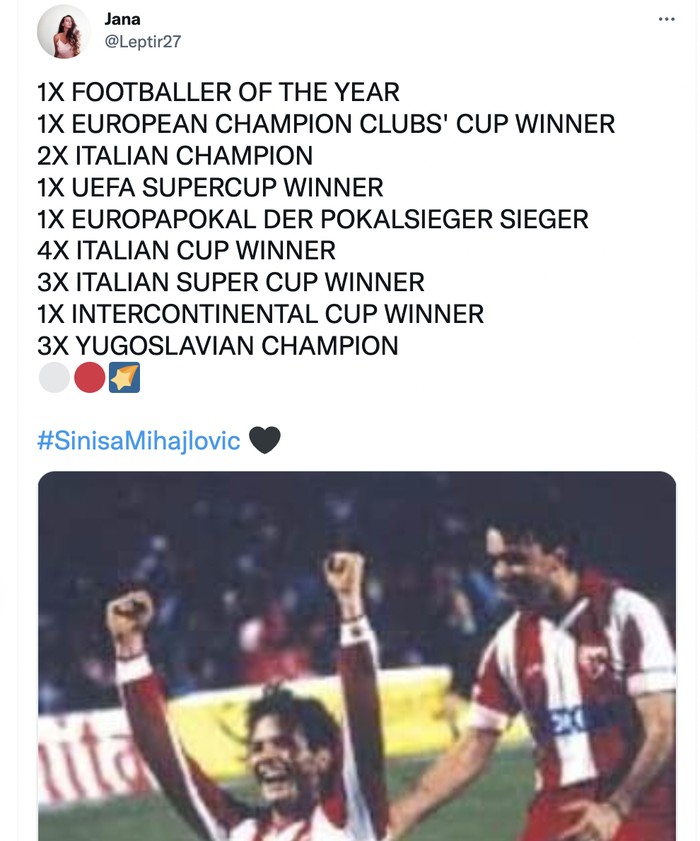Open the tweet's three-dot More menu
The image size is (700, 841).
click(666, 19)
